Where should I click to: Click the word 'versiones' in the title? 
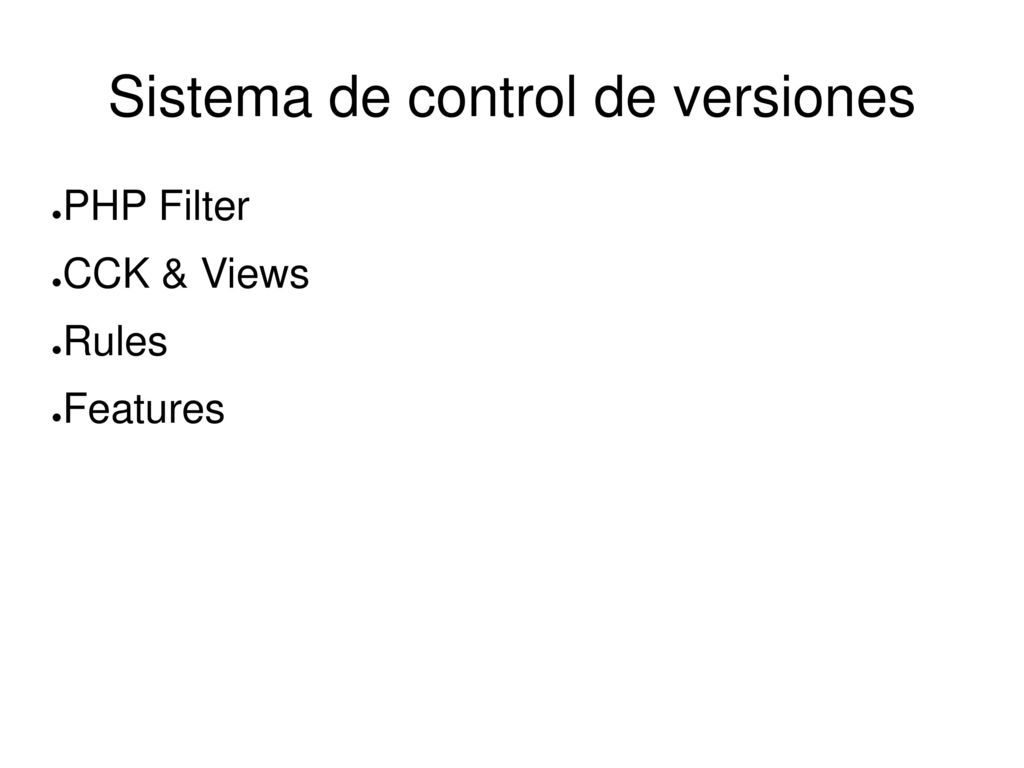point(794,97)
